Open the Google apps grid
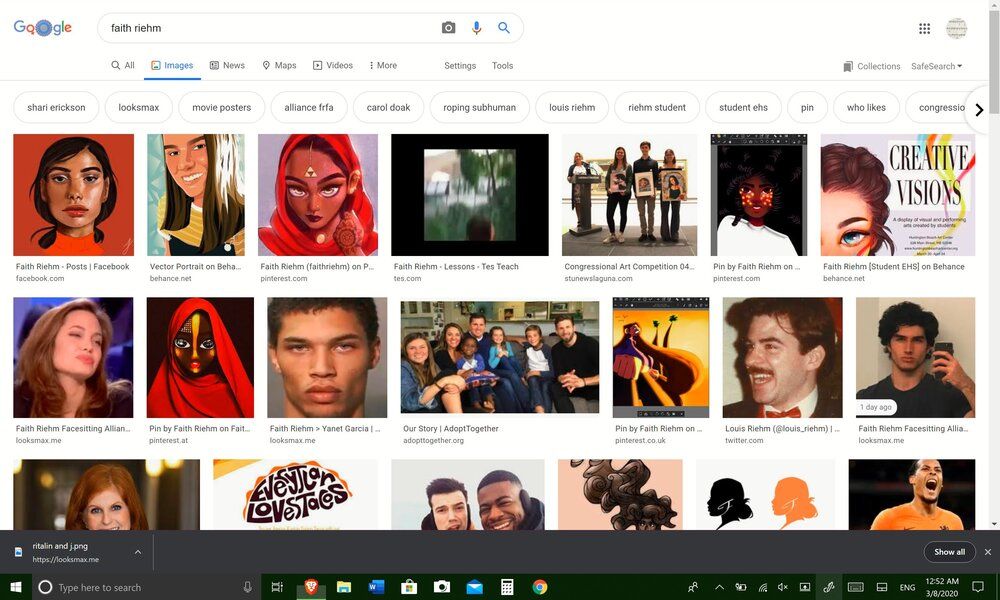The image size is (1000, 600). click(x=924, y=28)
